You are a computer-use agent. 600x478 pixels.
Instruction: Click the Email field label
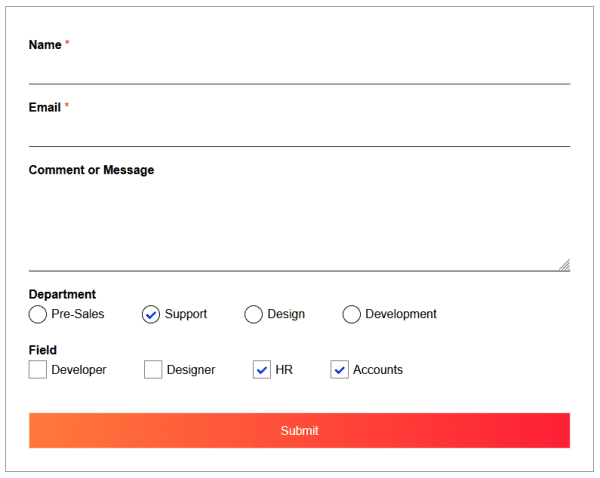[45, 107]
